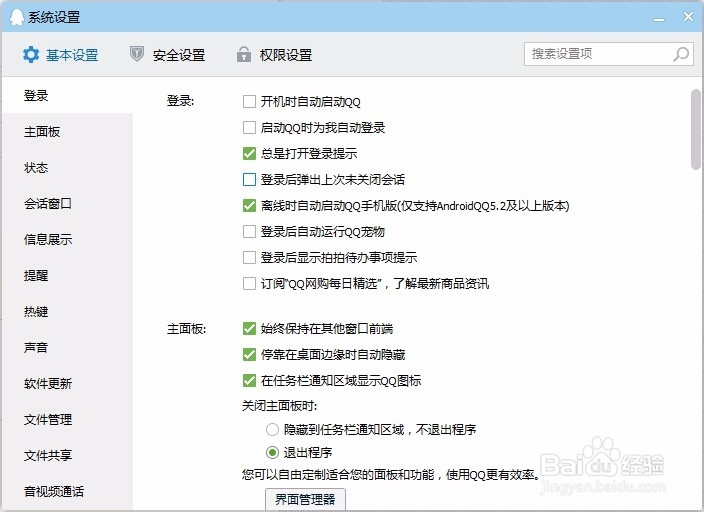704x512 pixels.
Task: Select 文件管理 in the sidebar
Action: click(x=67, y=419)
